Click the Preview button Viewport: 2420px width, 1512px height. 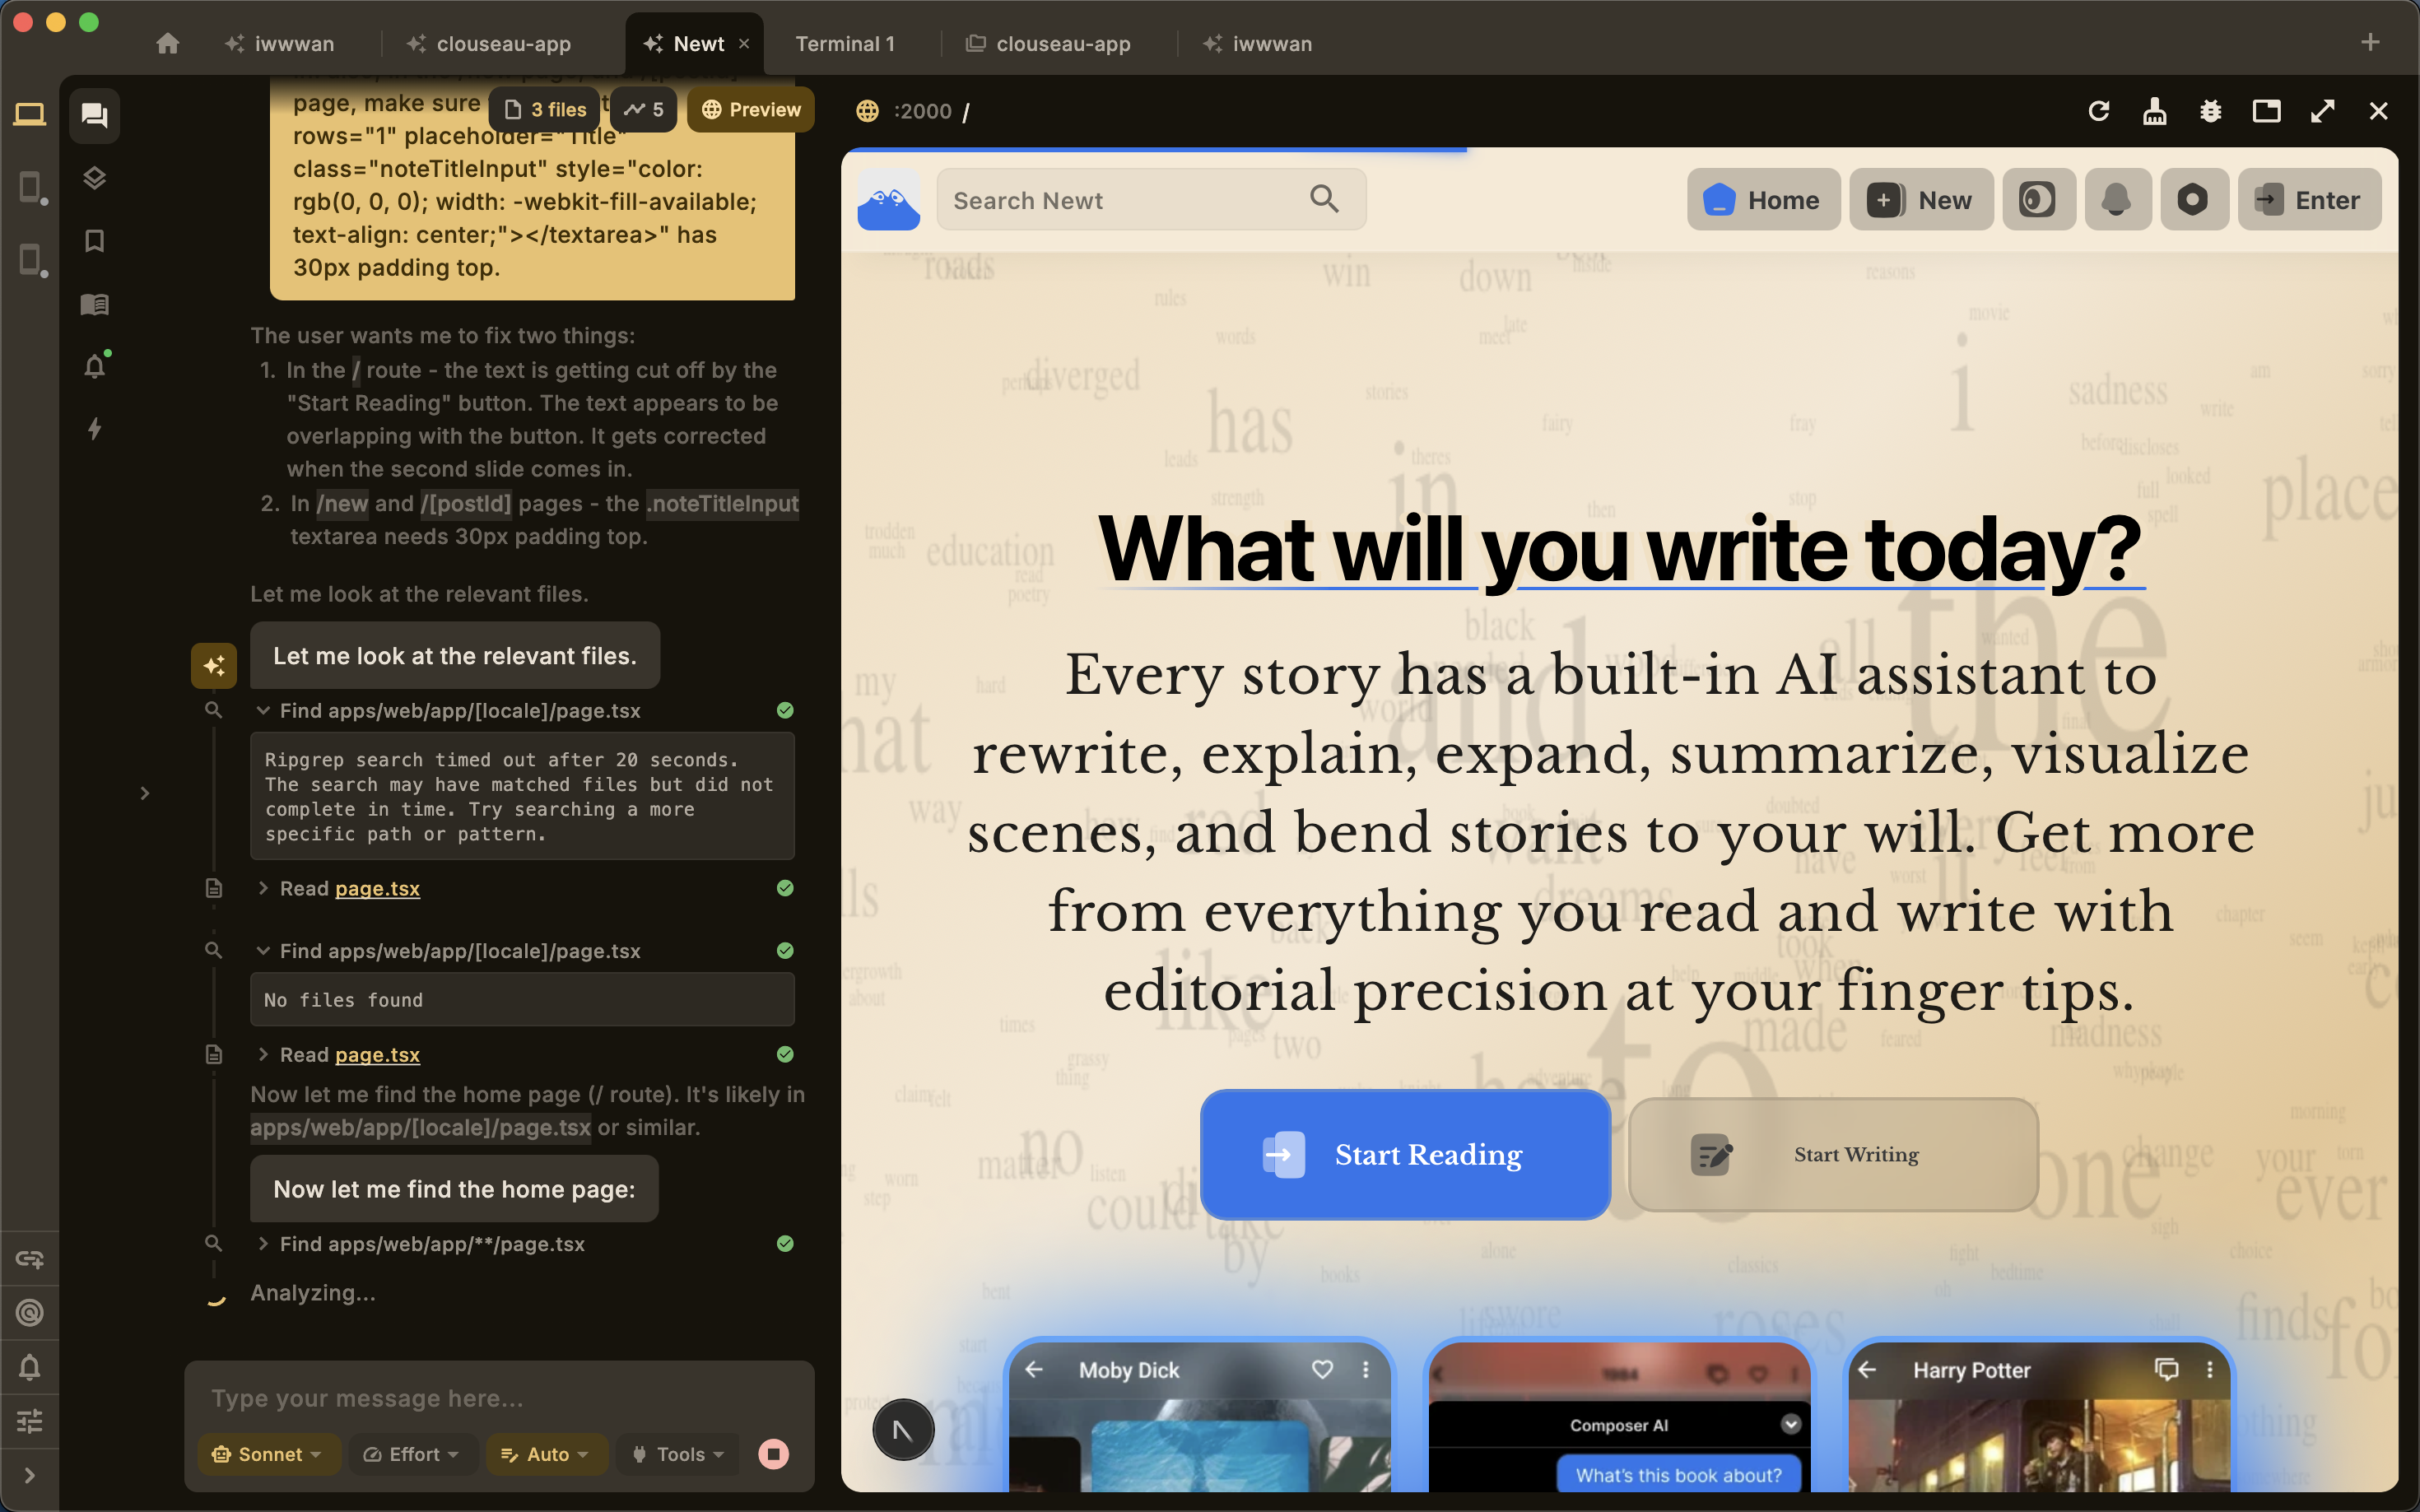(751, 109)
